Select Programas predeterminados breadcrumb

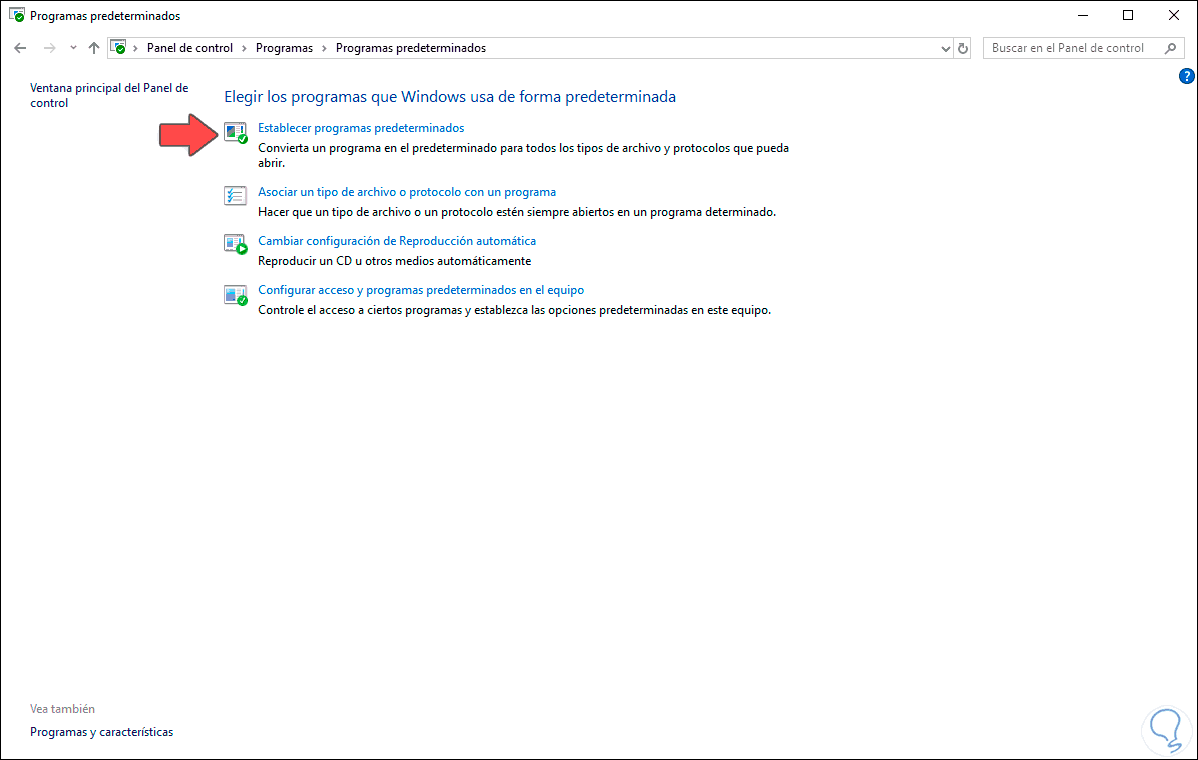pyautogui.click(x=411, y=48)
